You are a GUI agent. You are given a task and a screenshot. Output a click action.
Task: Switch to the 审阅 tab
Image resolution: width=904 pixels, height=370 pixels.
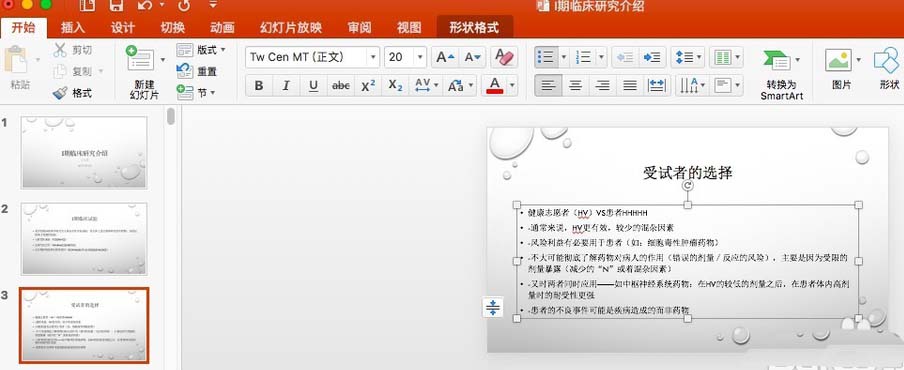tap(359, 28)
